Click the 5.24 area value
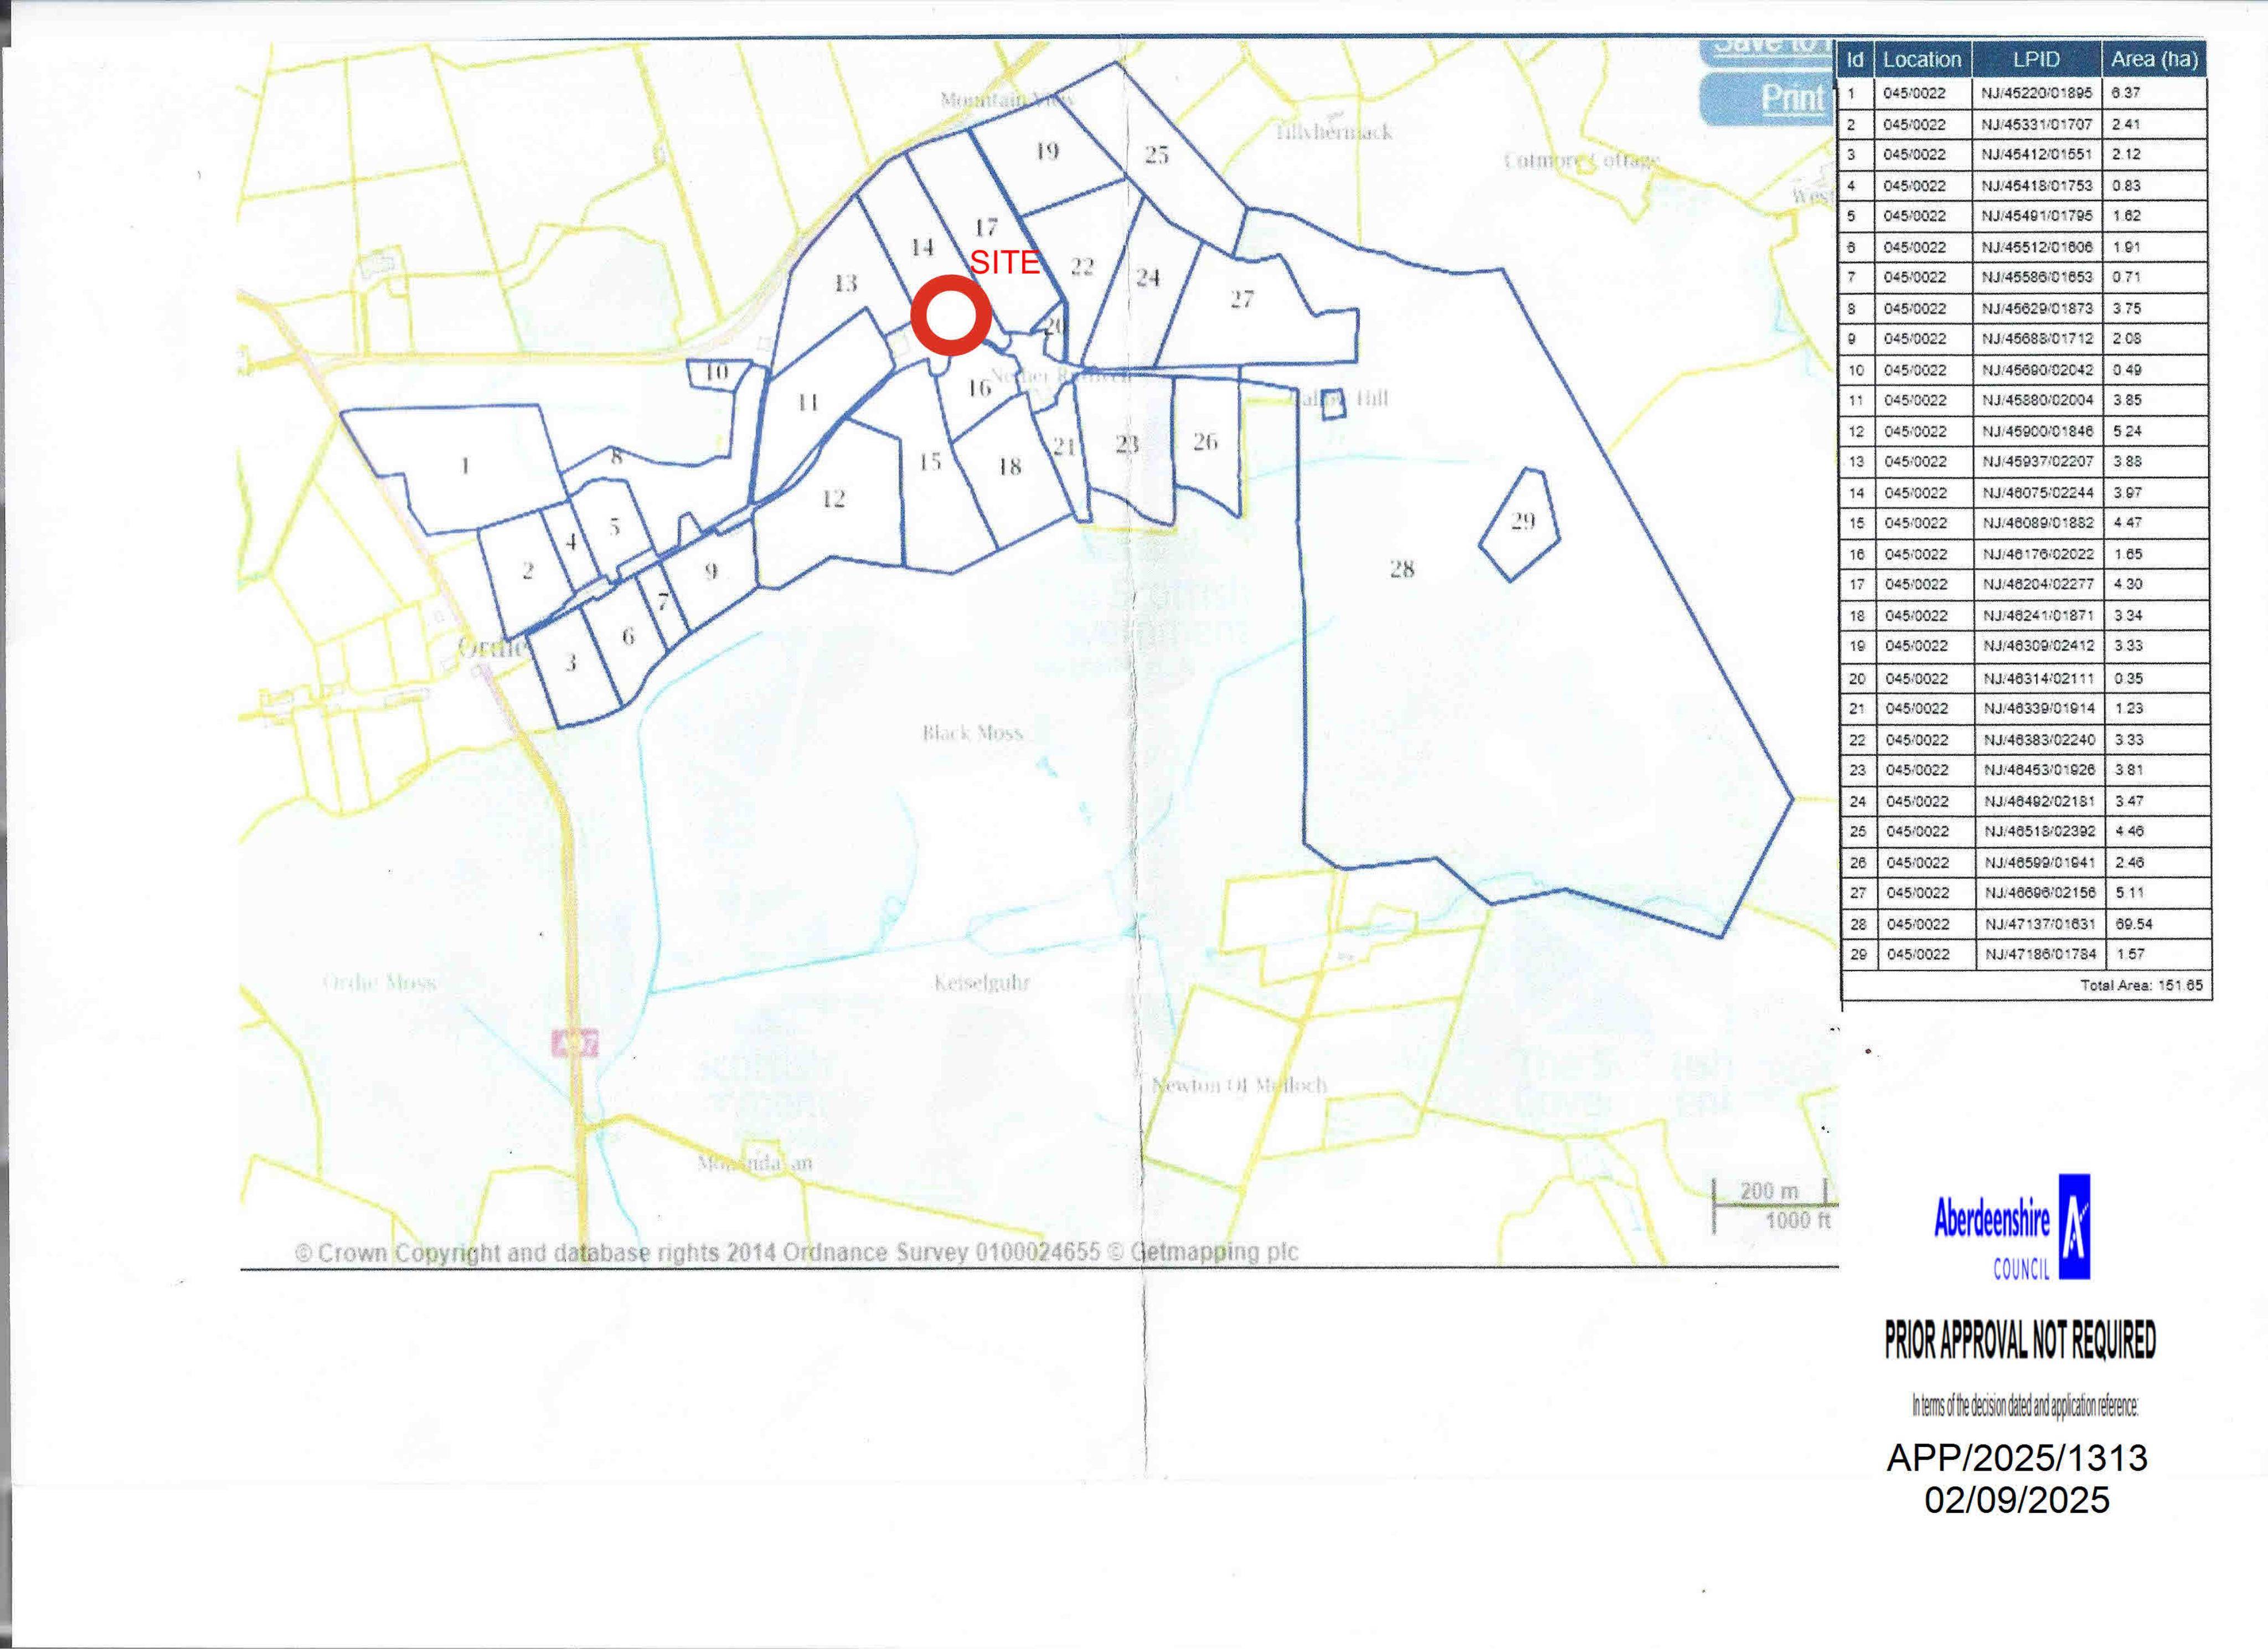The width and height of the screenshot is (2268, 1649). [x=2127, y=431]
